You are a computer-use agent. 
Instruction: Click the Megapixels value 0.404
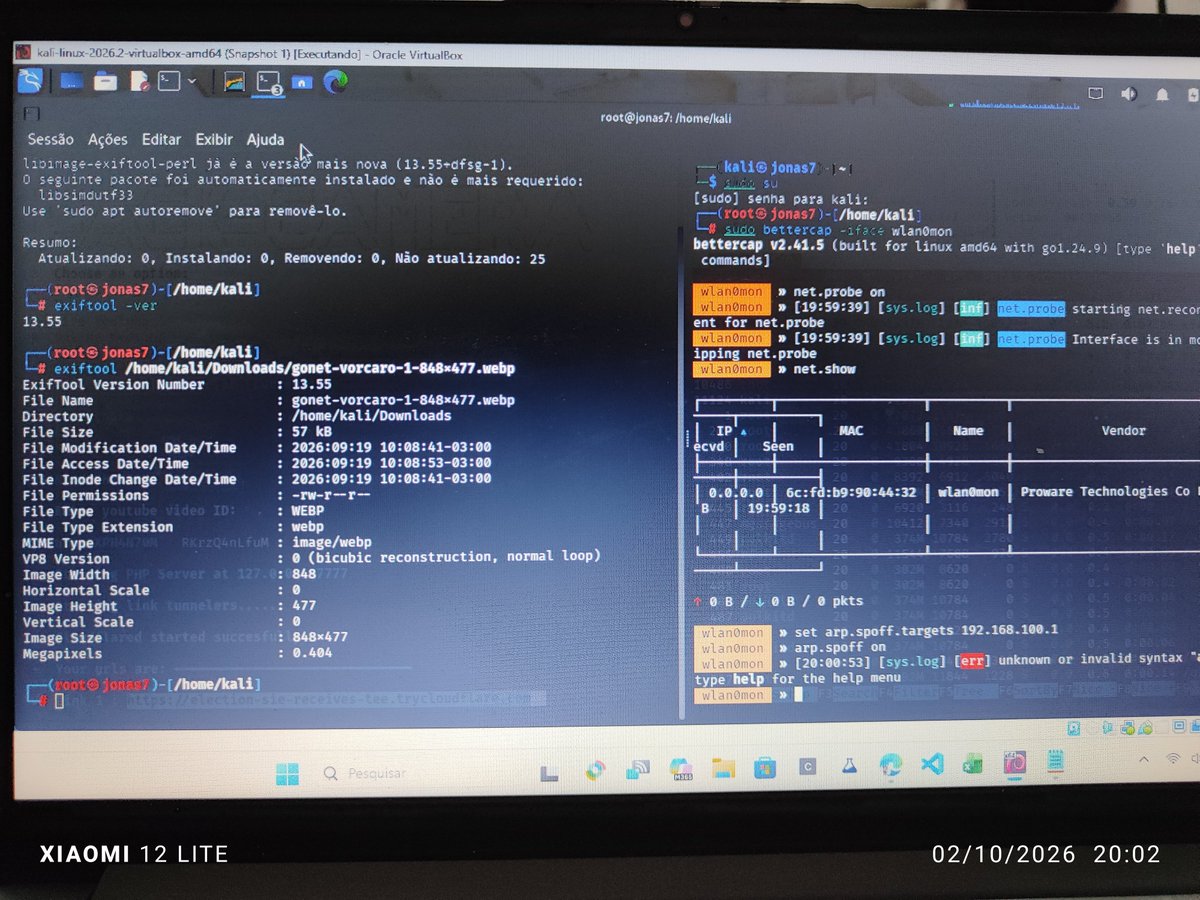312,653
